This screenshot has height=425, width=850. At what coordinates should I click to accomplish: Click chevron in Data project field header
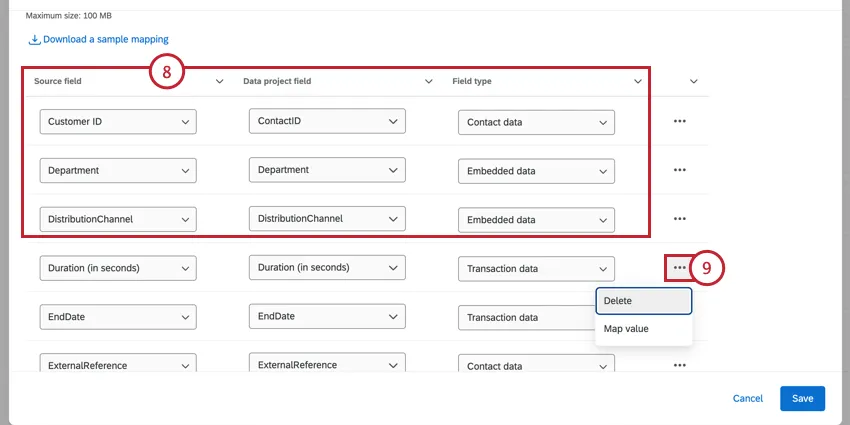click(x=429, y=81)
